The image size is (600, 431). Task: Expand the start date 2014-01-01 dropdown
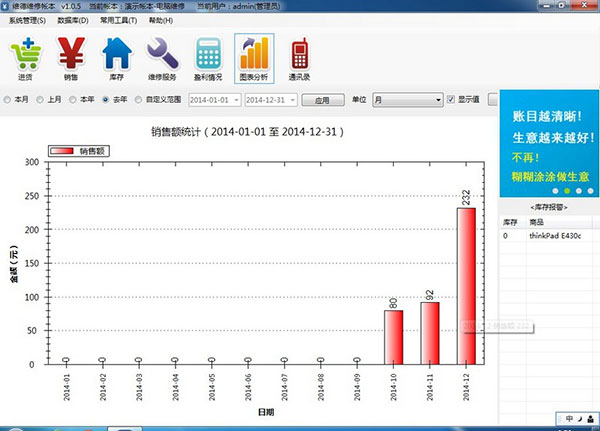(x=236, y=100)
